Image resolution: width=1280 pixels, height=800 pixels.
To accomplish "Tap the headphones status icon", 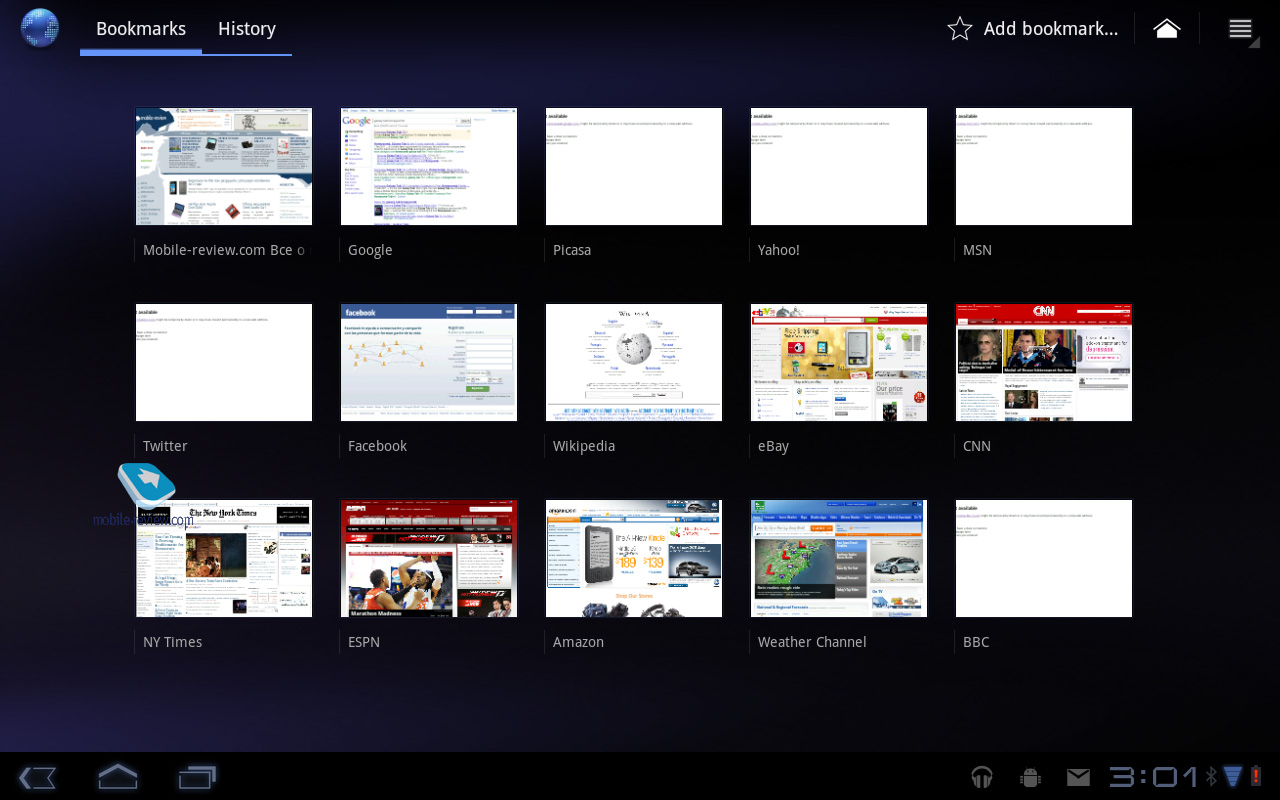I will (x=982, y=777).
